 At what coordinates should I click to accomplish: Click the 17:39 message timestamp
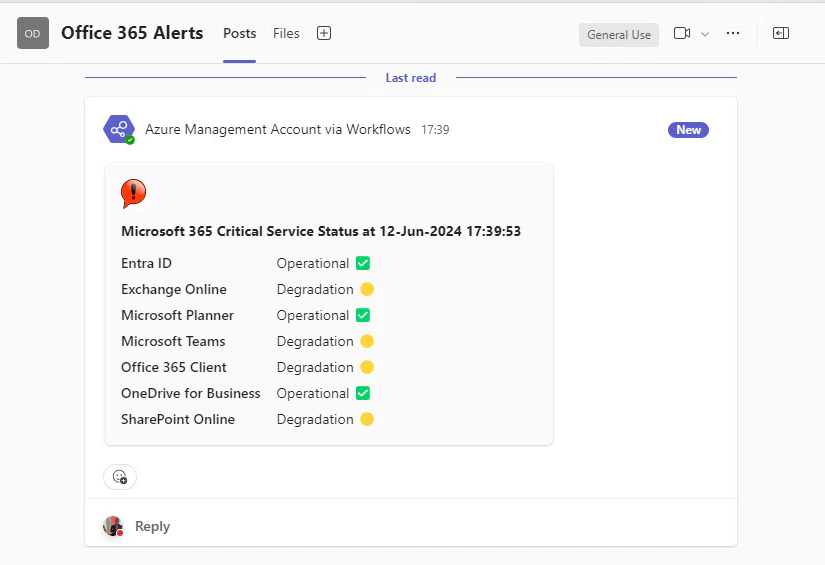pos(435,130)
